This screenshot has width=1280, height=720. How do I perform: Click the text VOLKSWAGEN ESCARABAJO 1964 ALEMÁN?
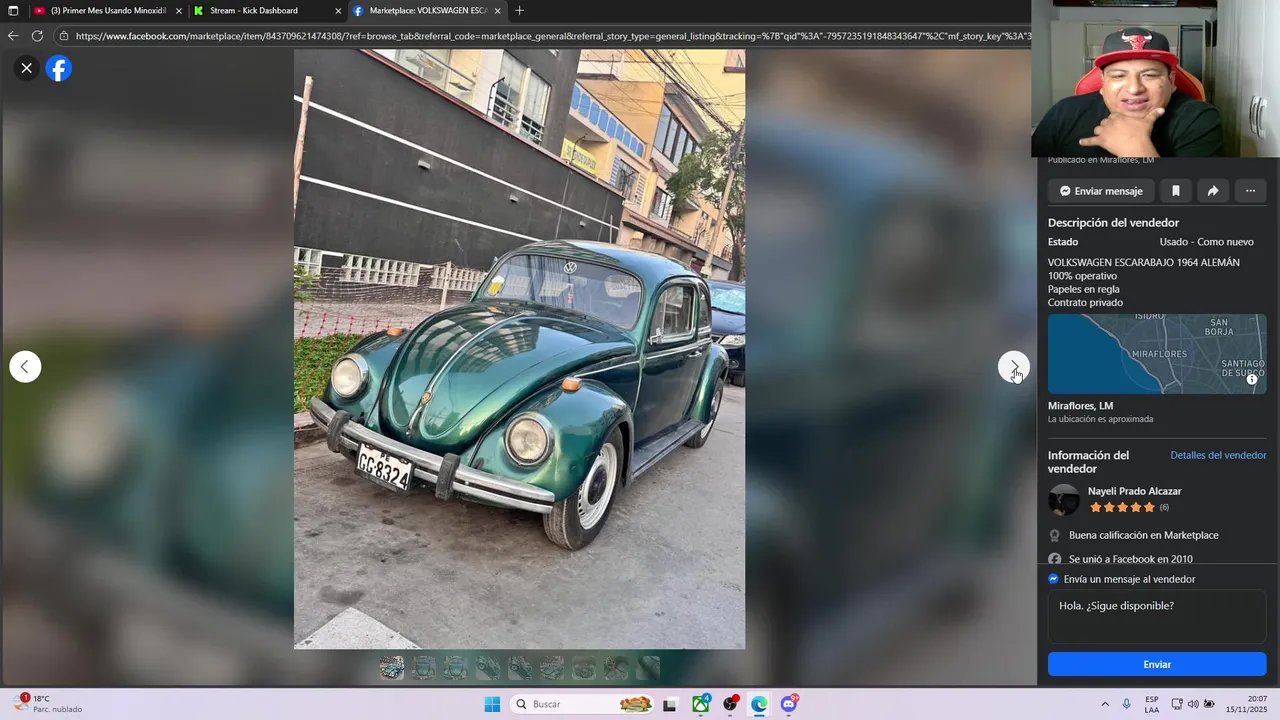pyautogui.click(x=1144, y=262)
